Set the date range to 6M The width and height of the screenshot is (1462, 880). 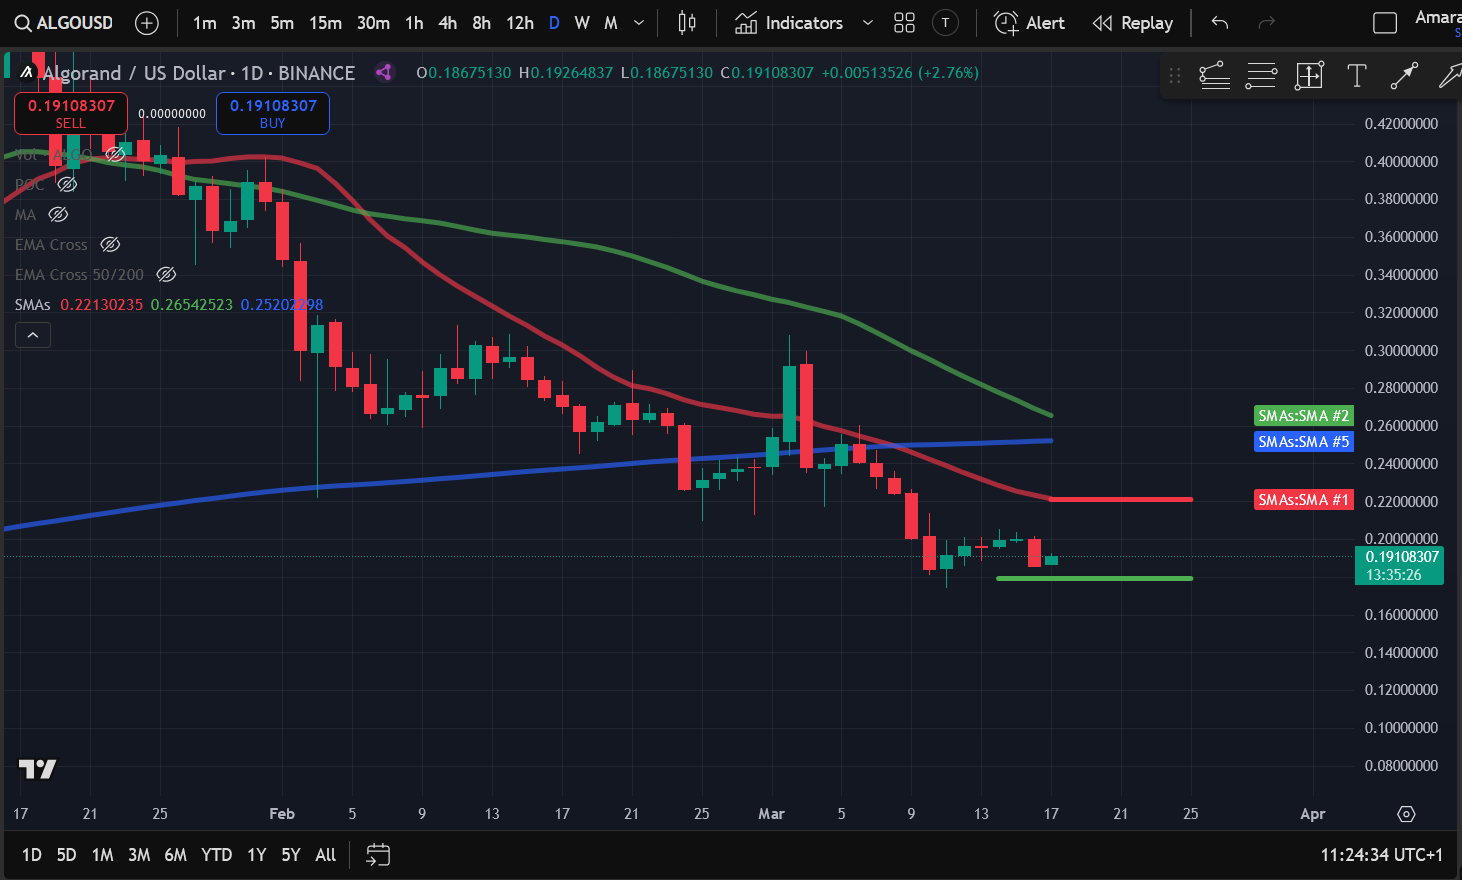175,855
